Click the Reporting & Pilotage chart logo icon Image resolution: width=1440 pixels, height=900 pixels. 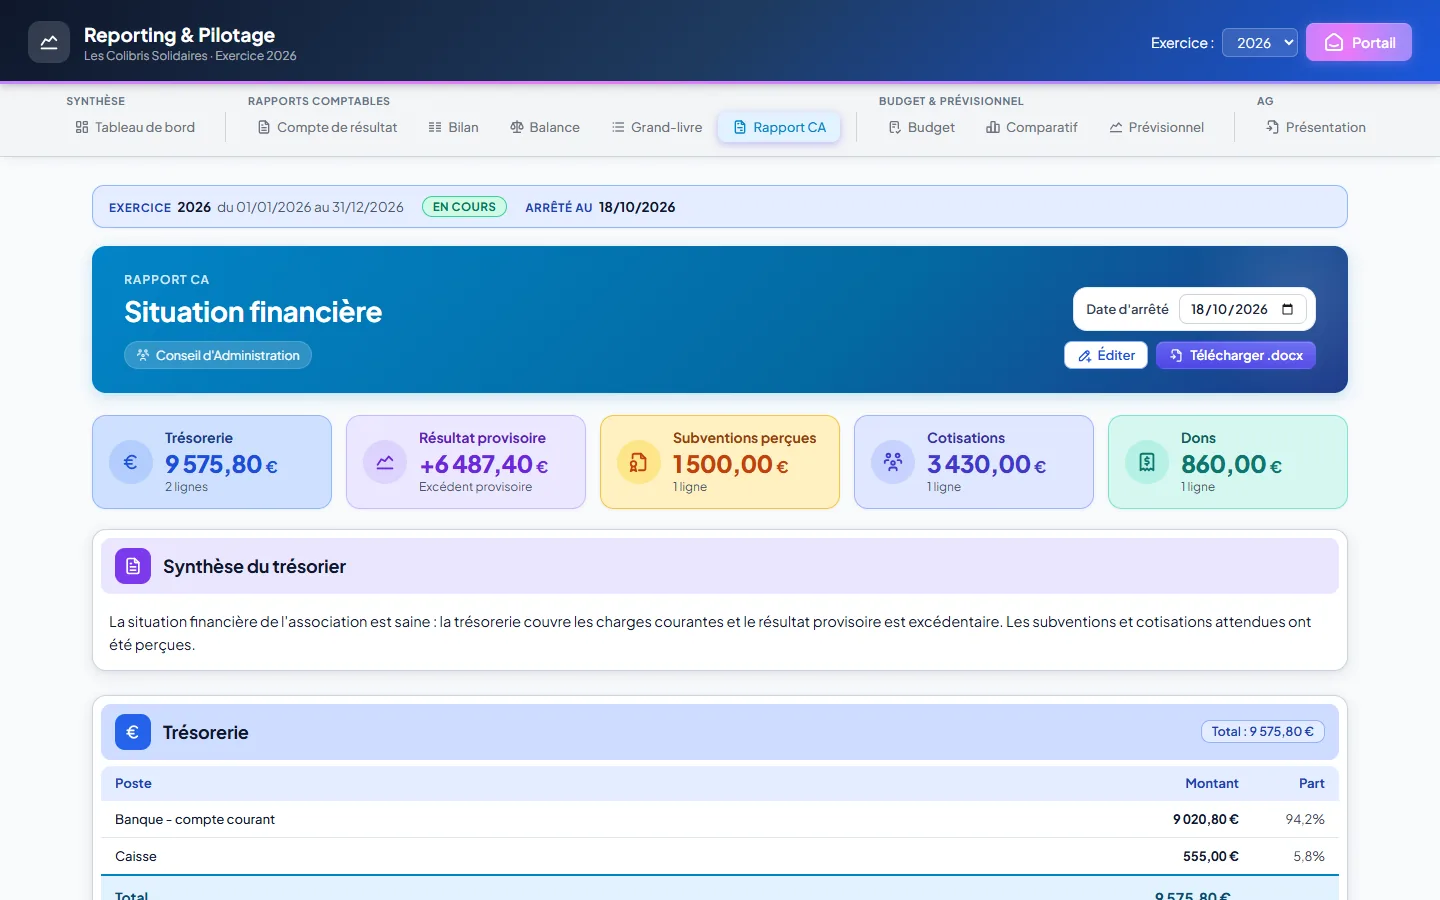(49, 42)
